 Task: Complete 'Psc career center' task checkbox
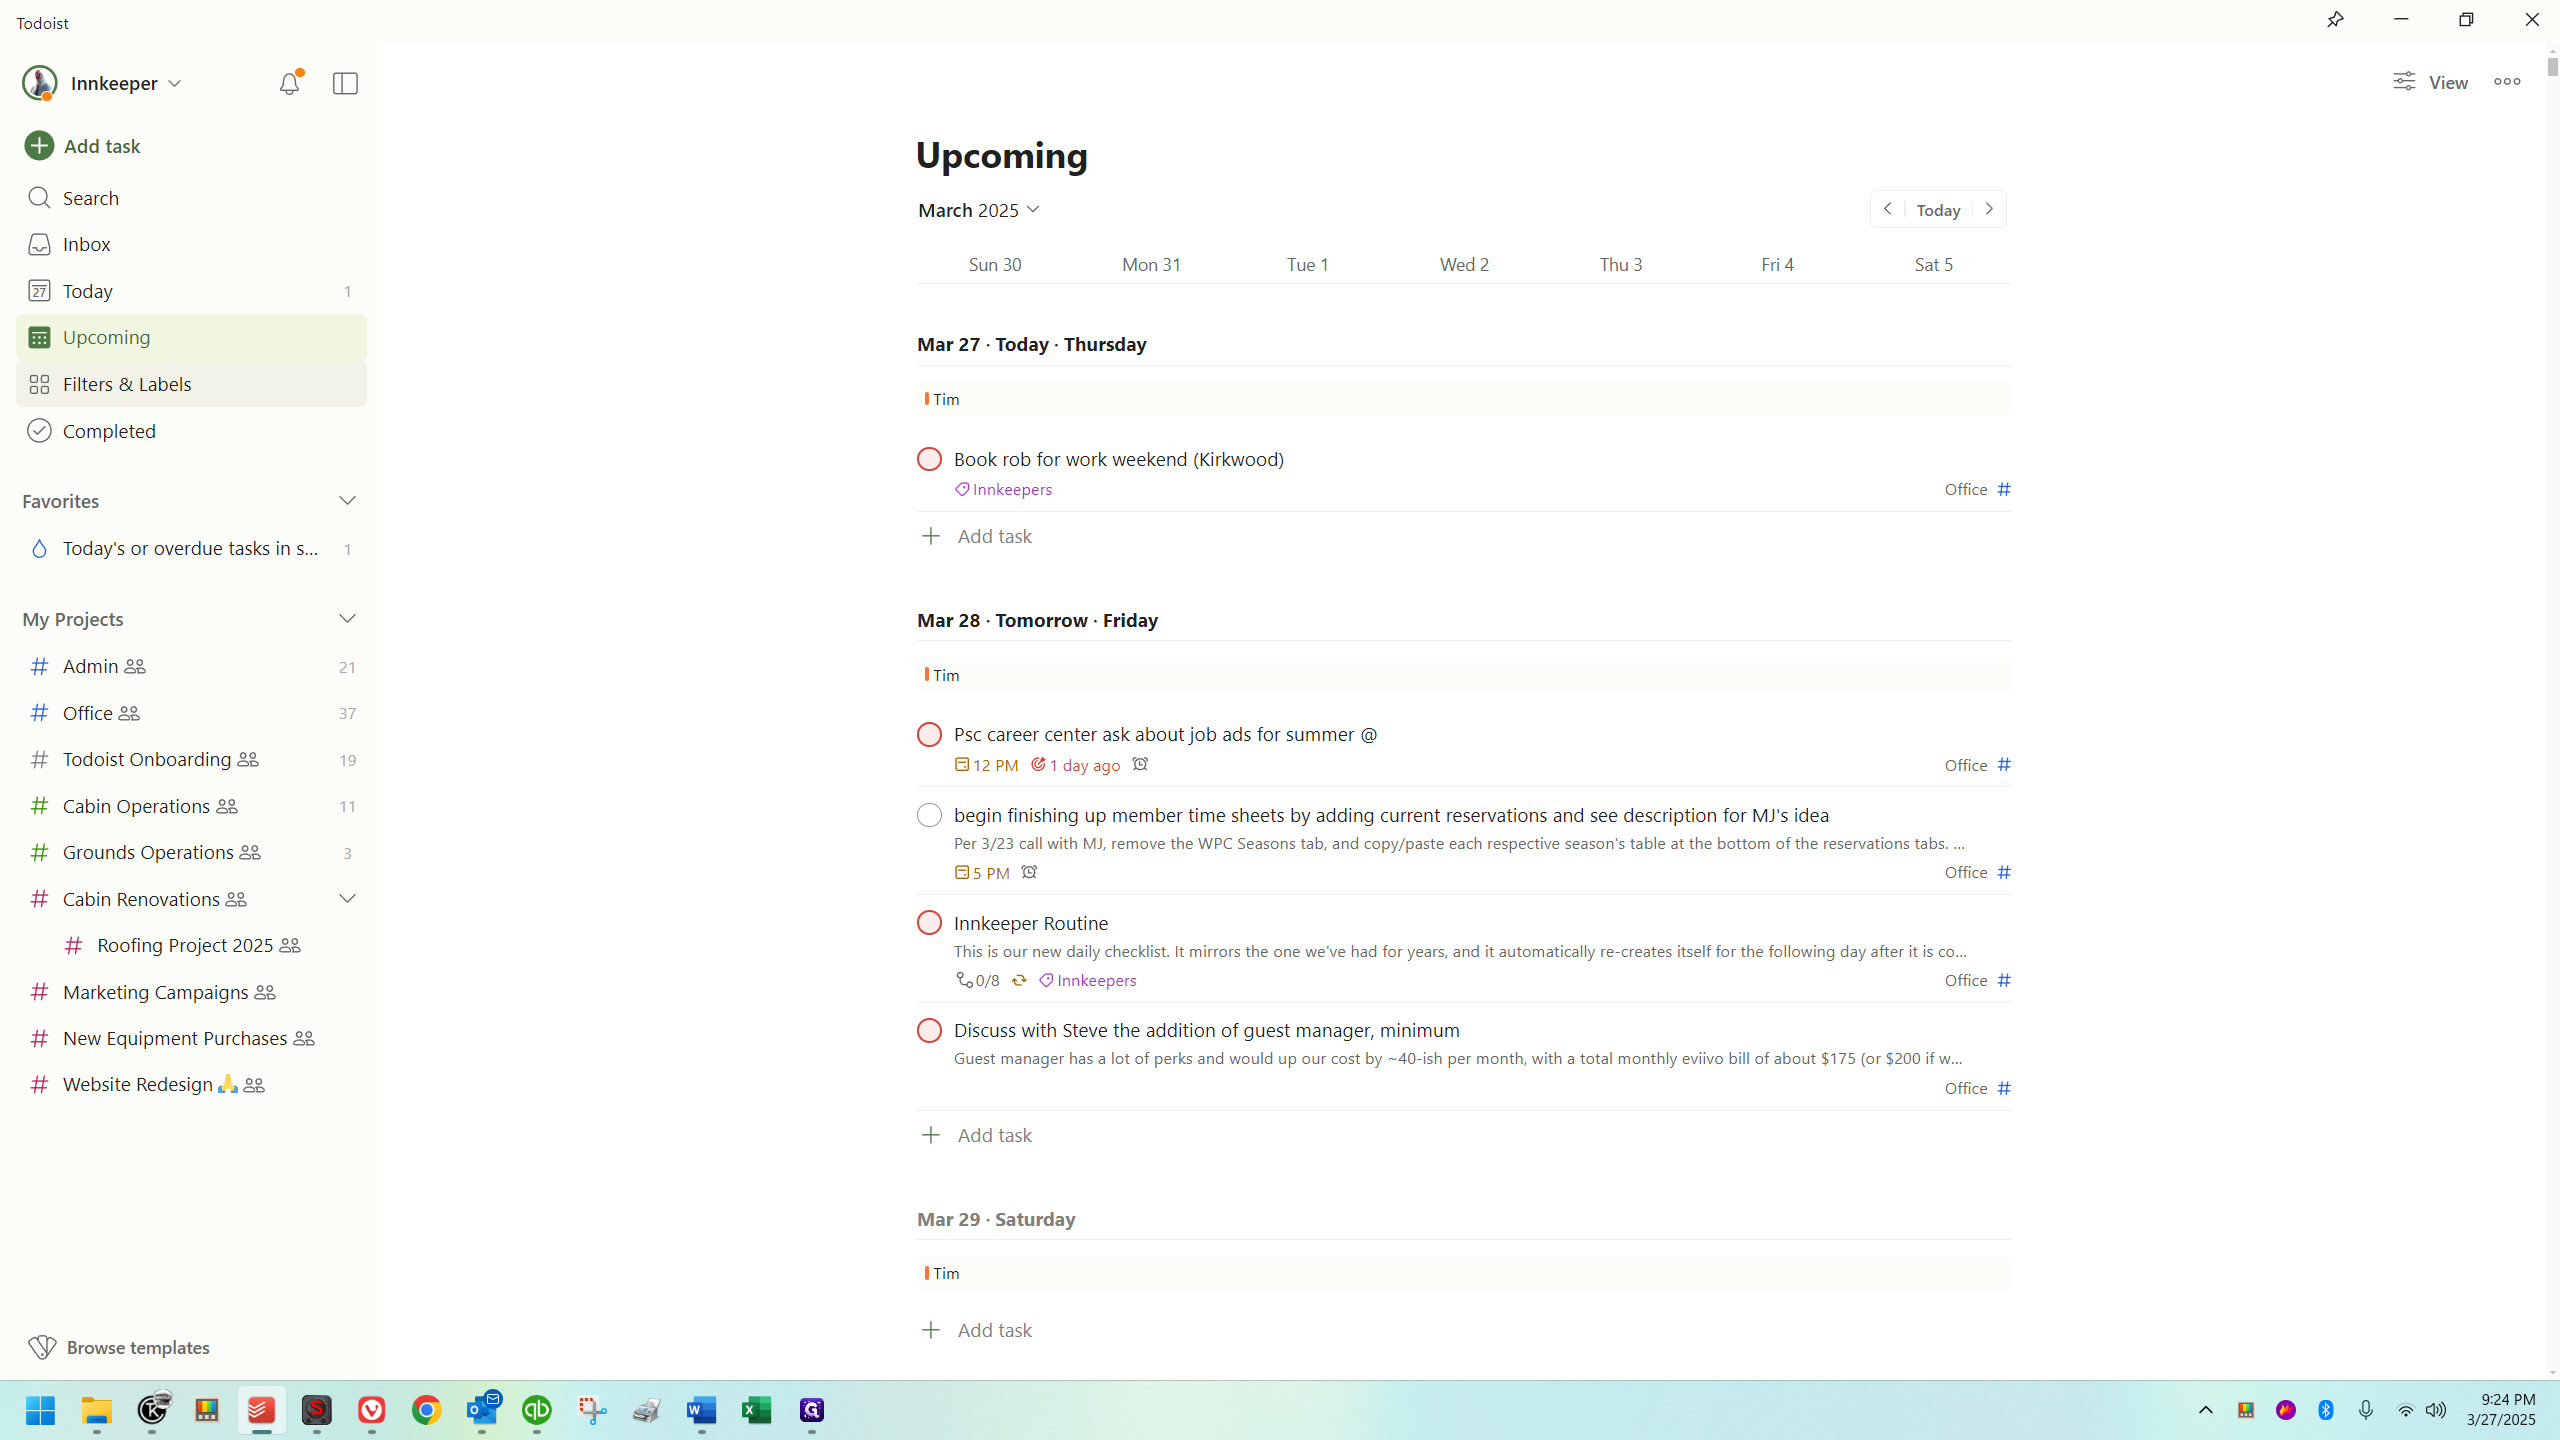click(929, 734)
